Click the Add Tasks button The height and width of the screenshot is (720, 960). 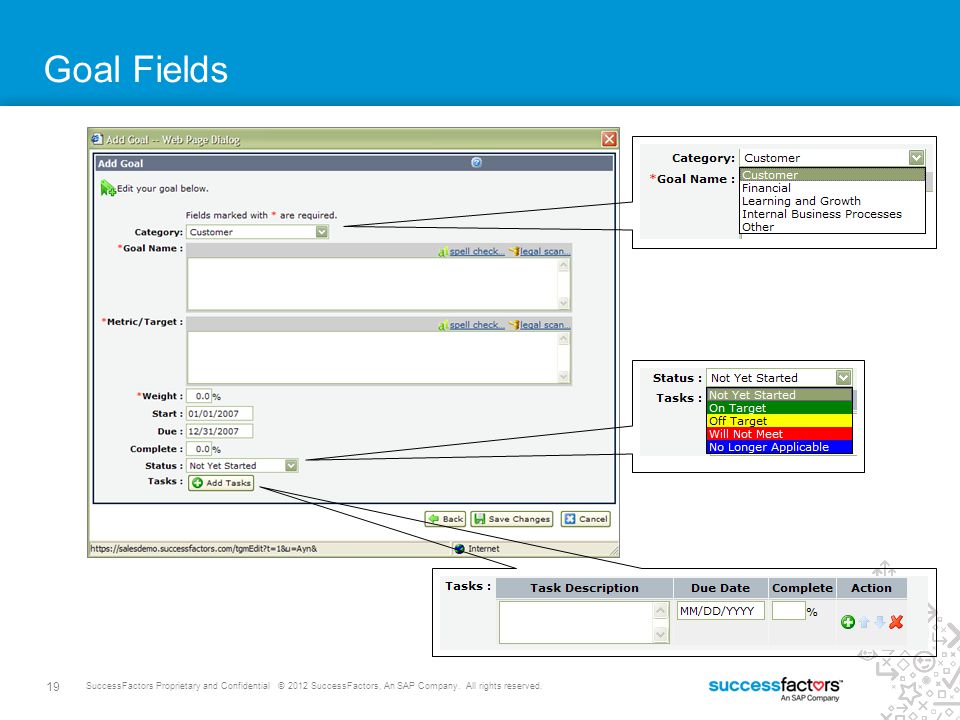[220, 482]
